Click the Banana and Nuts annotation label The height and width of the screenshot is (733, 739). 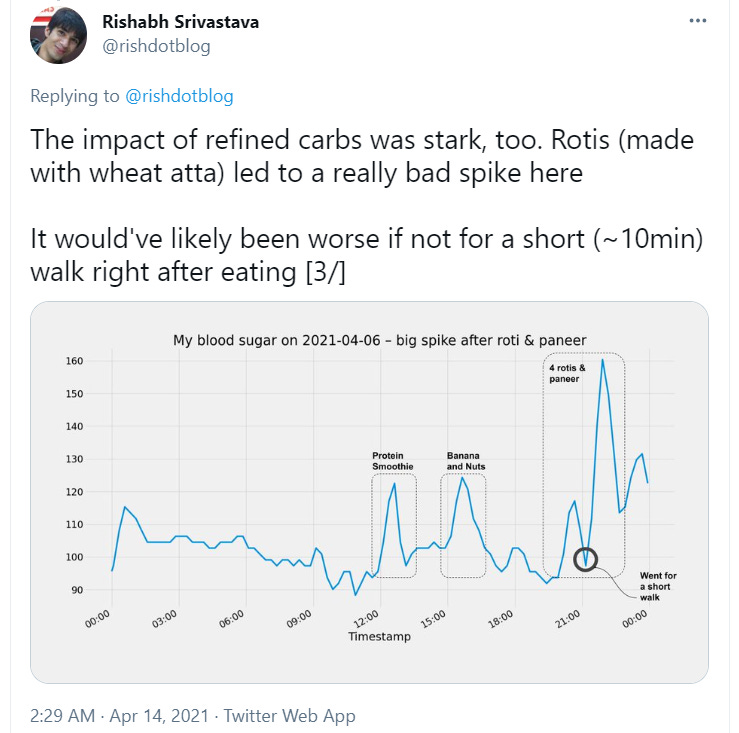pyautogui.click(x=466, y=461)
